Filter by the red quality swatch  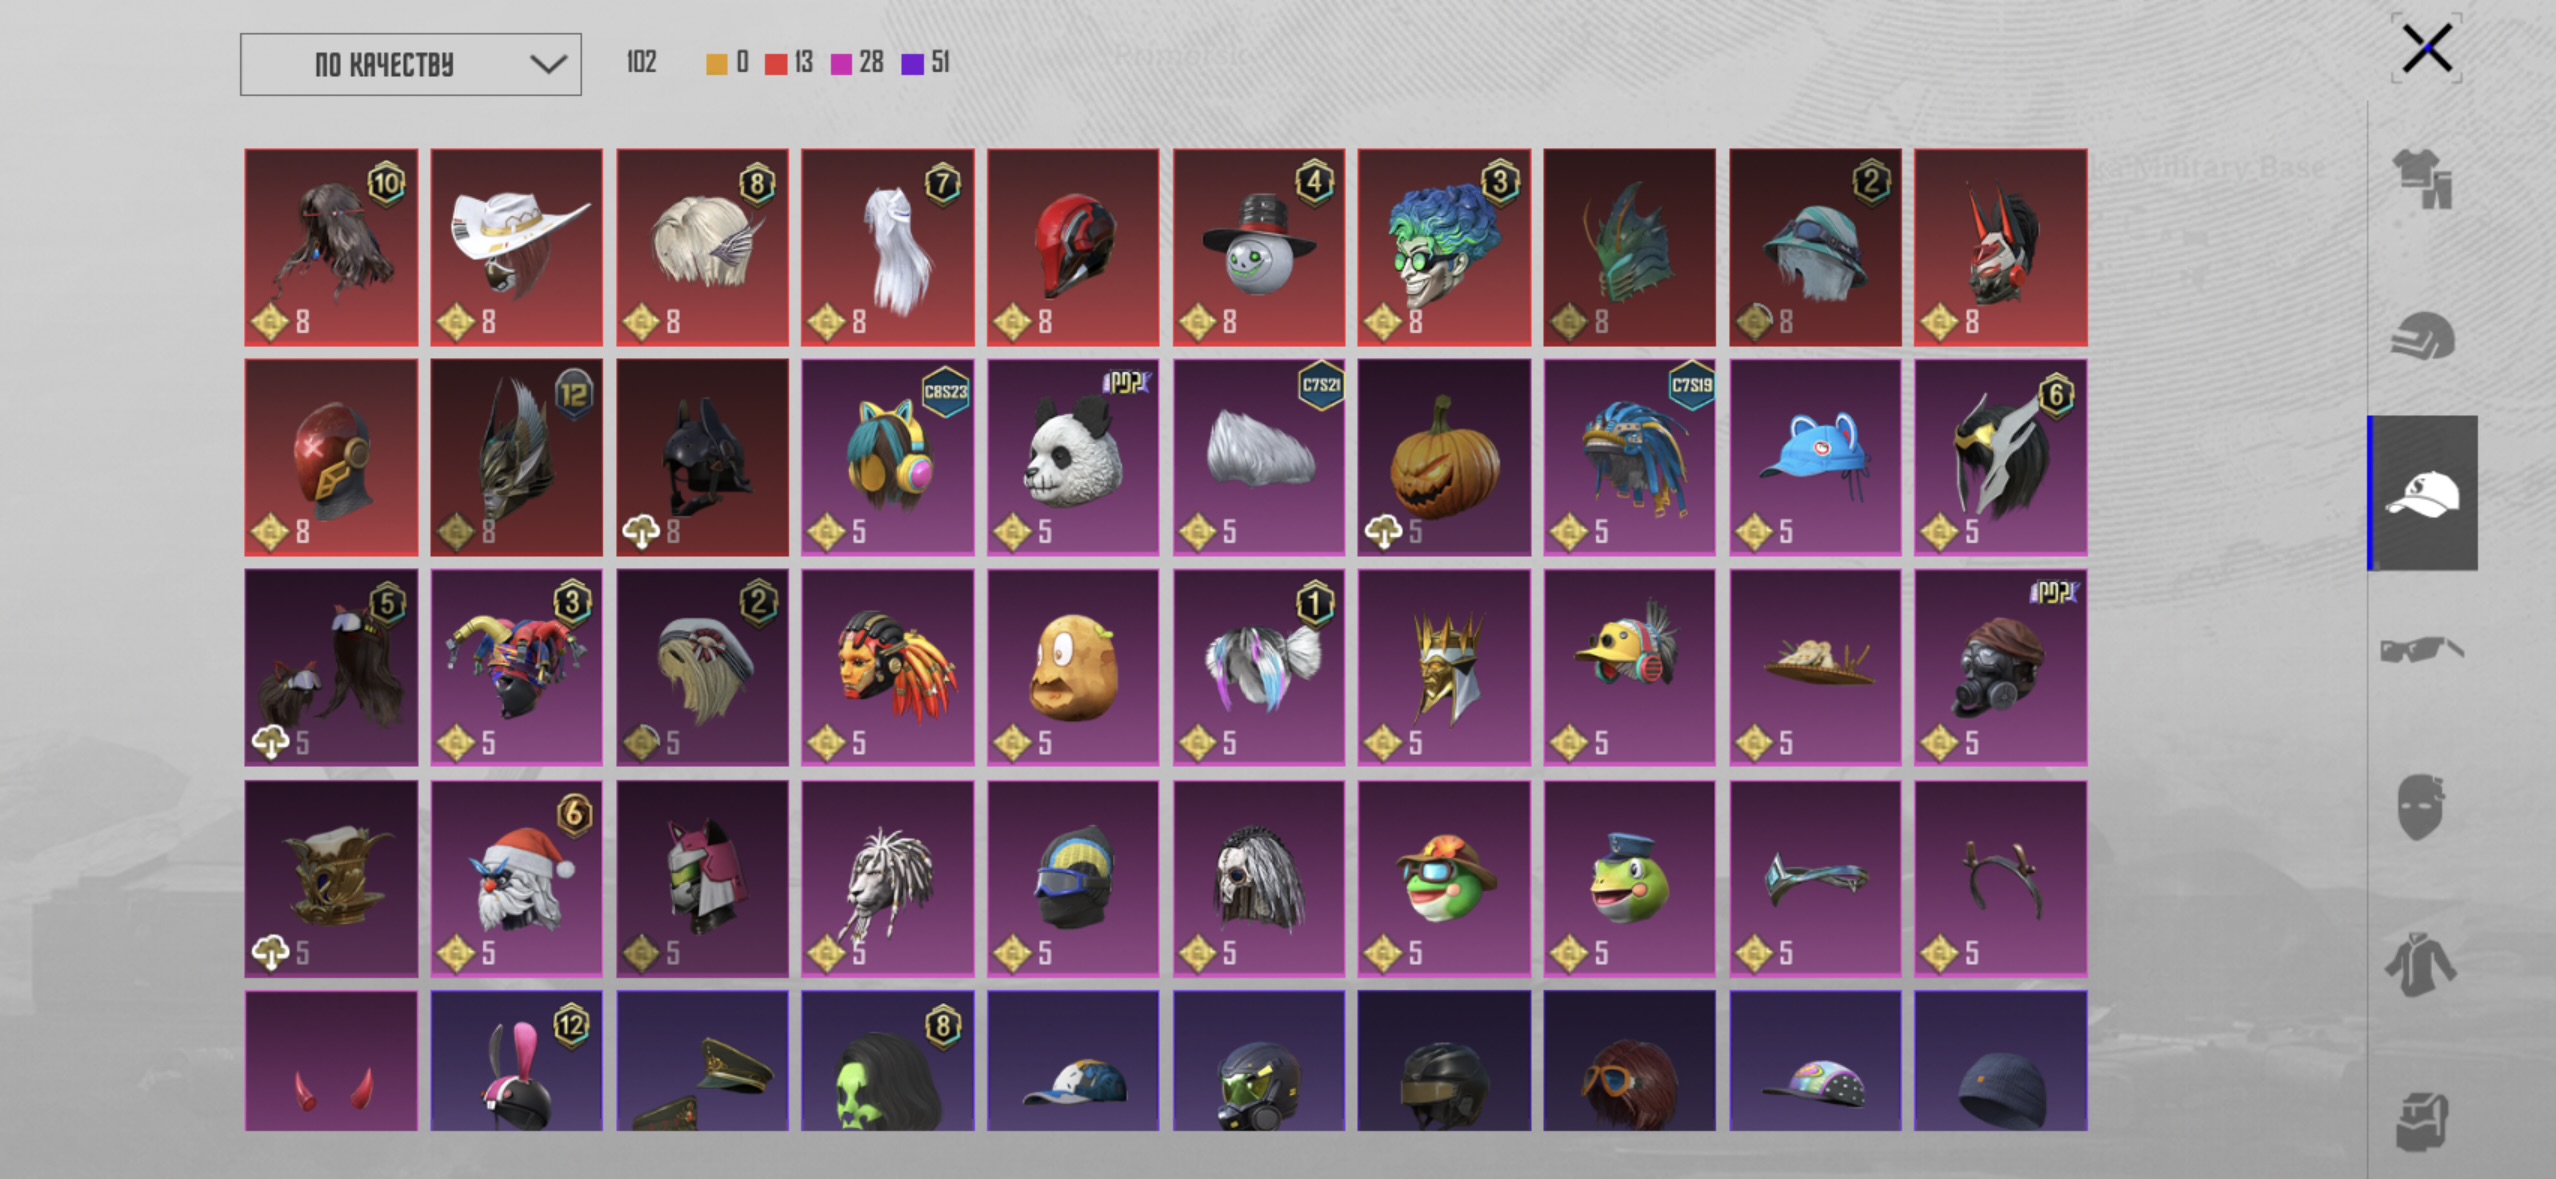tap(776, 64)
